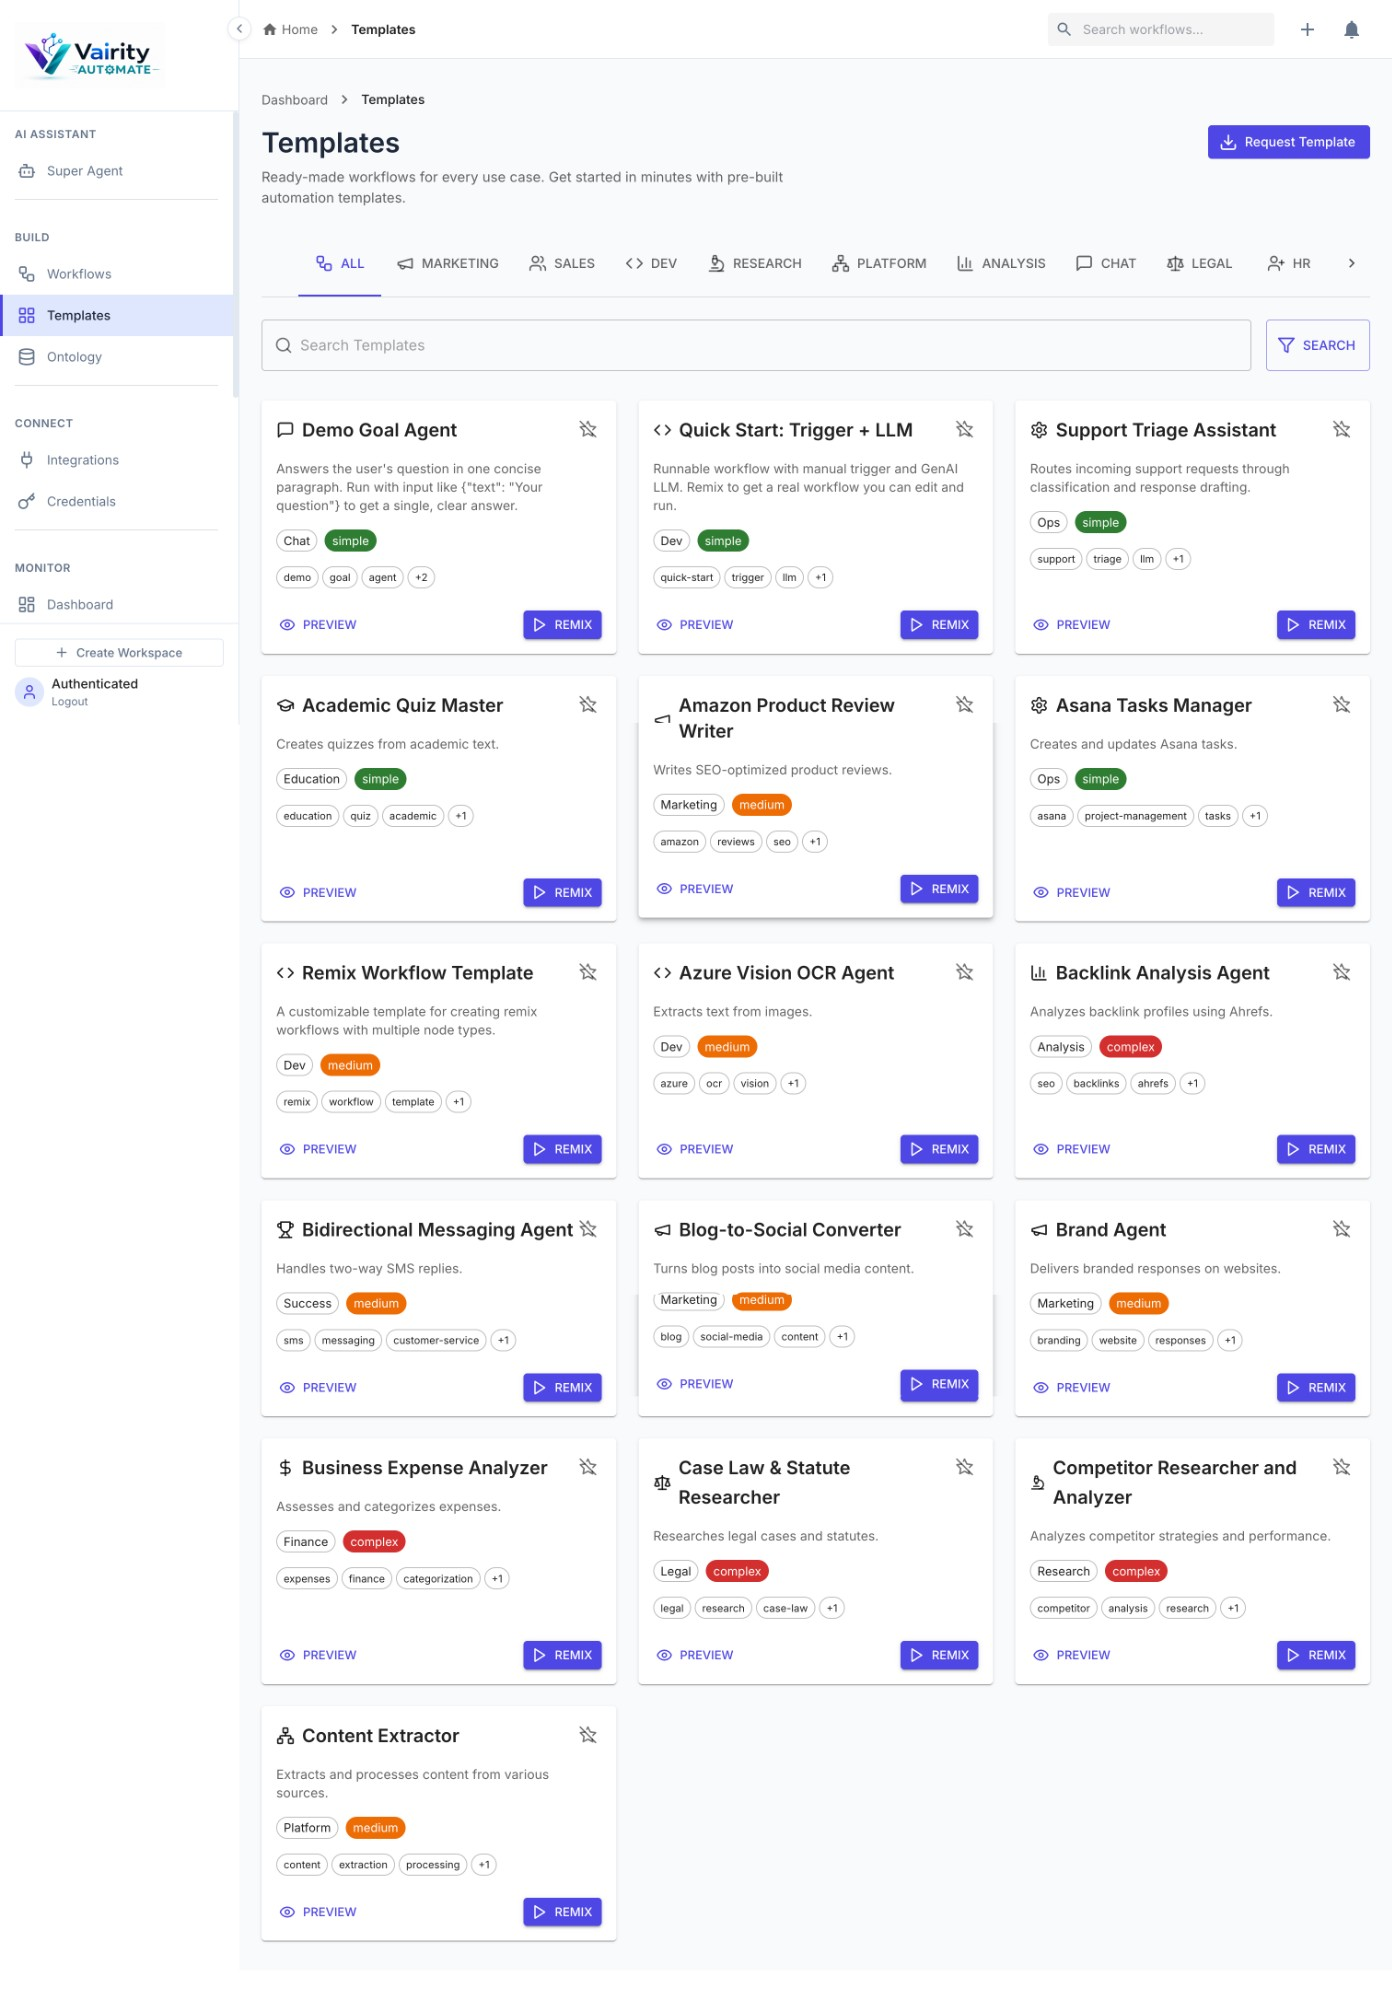Click gear icon of Asana Tasks Manager
Screen dimensions: 1392x2000
1039,706
